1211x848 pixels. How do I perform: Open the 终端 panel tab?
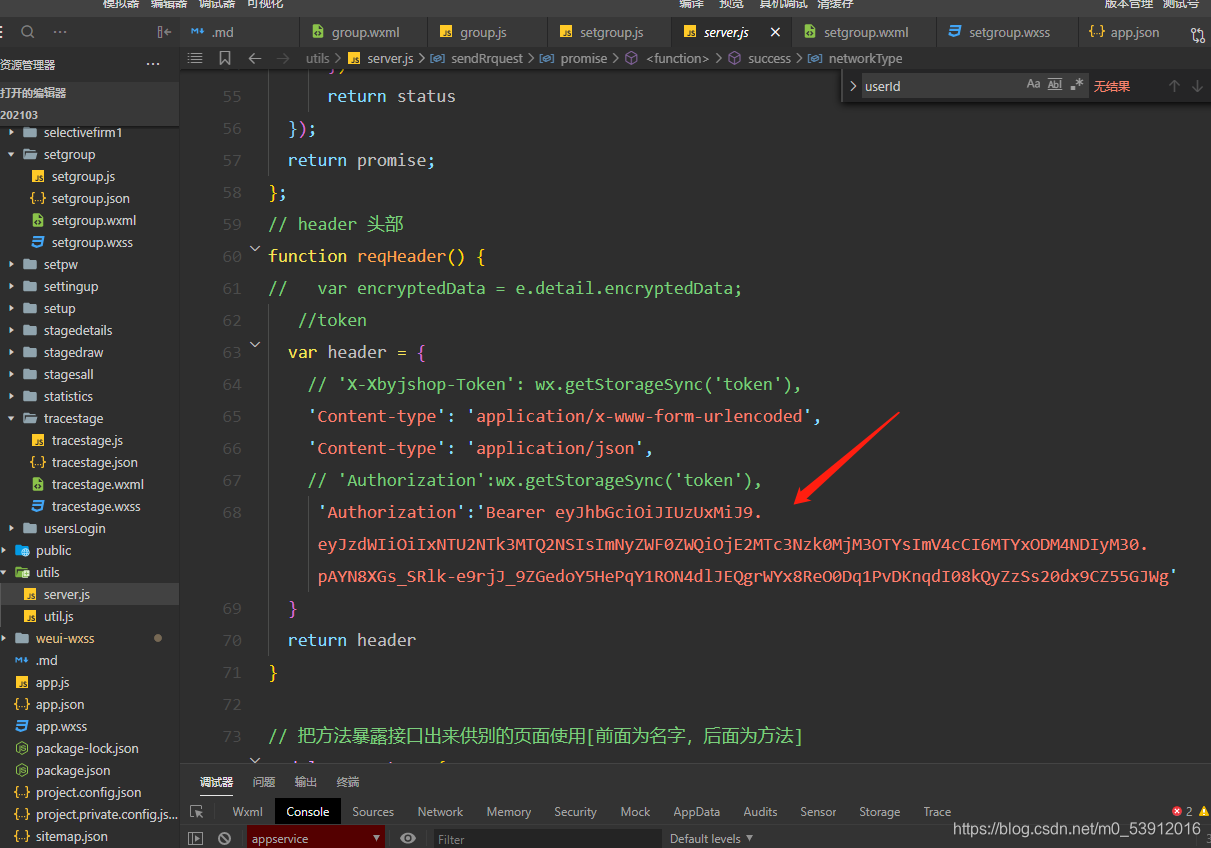[x=347, y=782]
